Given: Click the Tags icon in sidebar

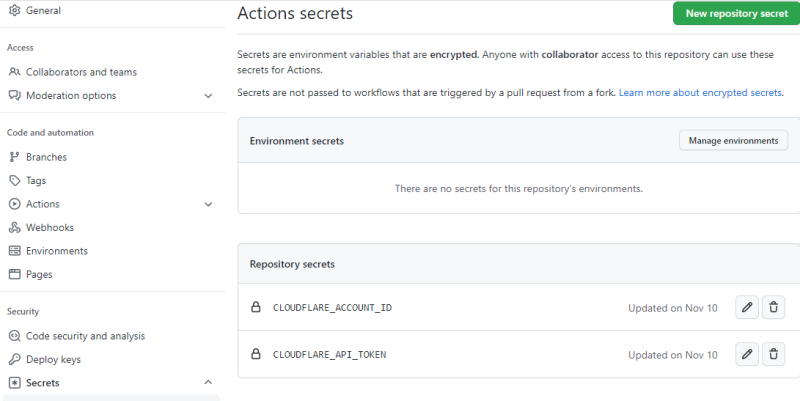Looking at the screenshot, I should click(x=15, y=180).
